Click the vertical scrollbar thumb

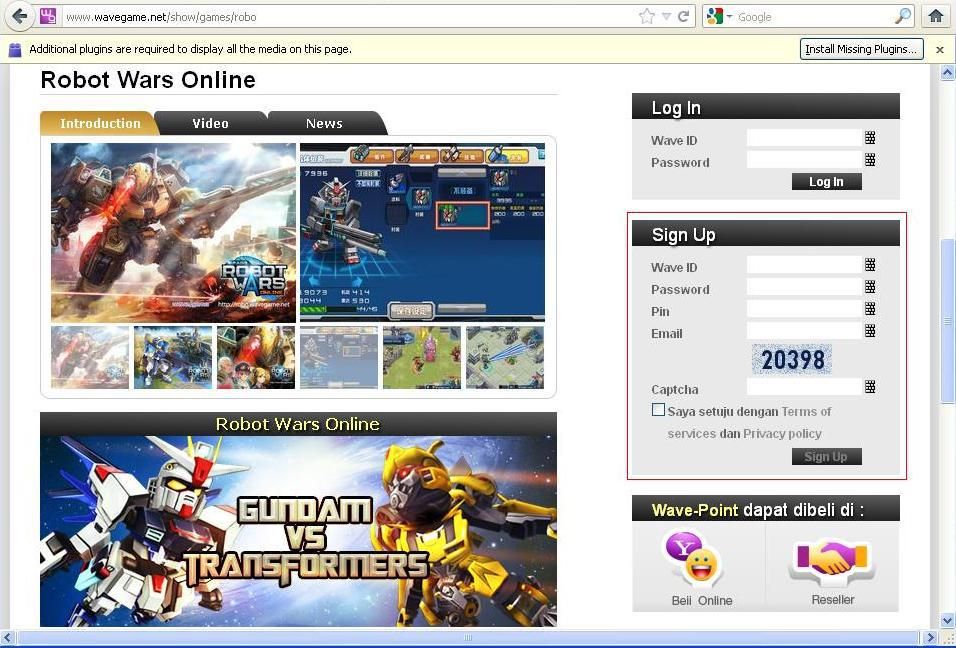[x=947, y=321]
